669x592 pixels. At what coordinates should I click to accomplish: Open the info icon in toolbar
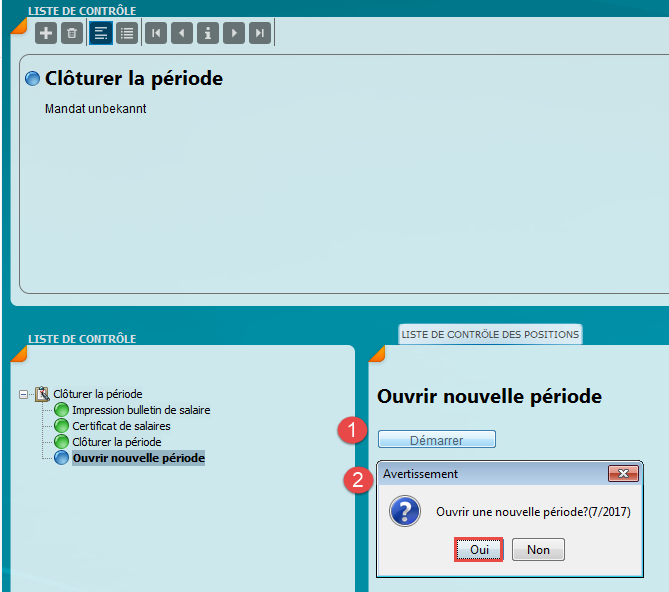pyautogui.click(x=208, y=33)
